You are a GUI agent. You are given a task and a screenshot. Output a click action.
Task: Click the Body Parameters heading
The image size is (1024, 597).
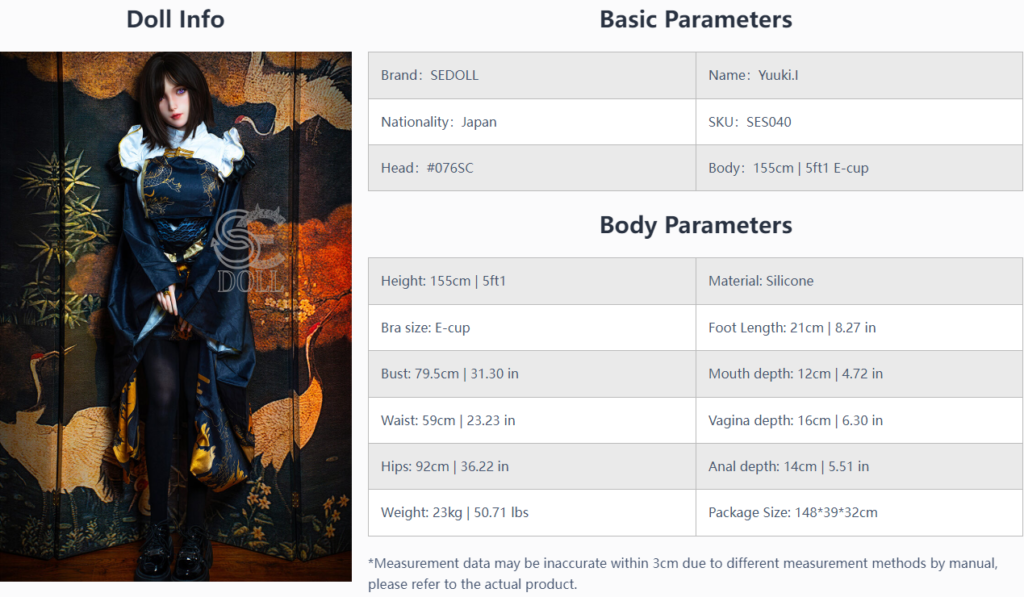pyautogui.click(x=696, y=225)
